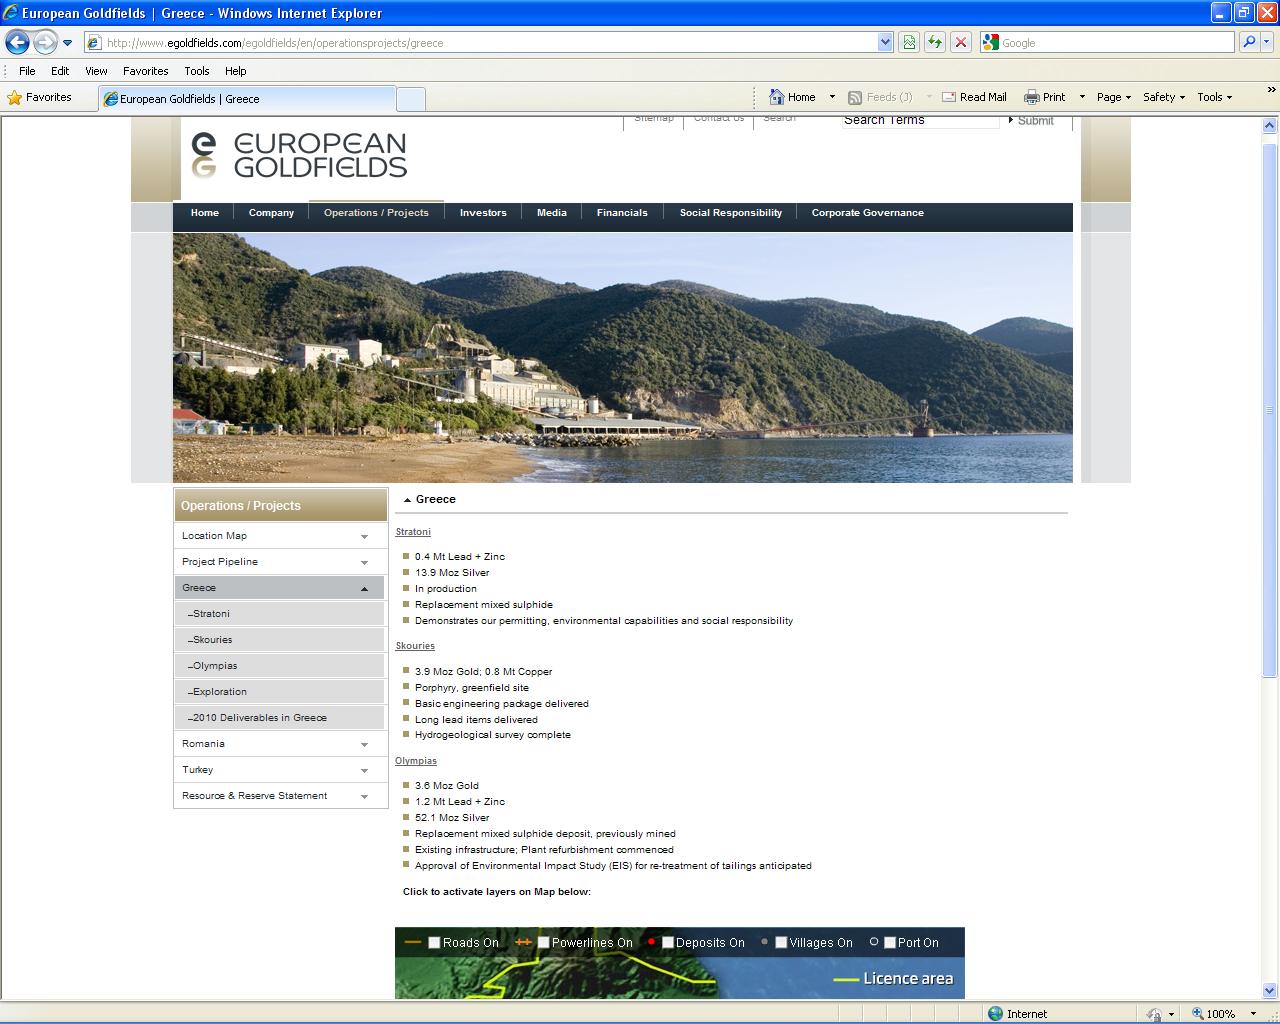Click the Favorites star icon
This screenshot has width=1280, height=1024.
[15, 98]
